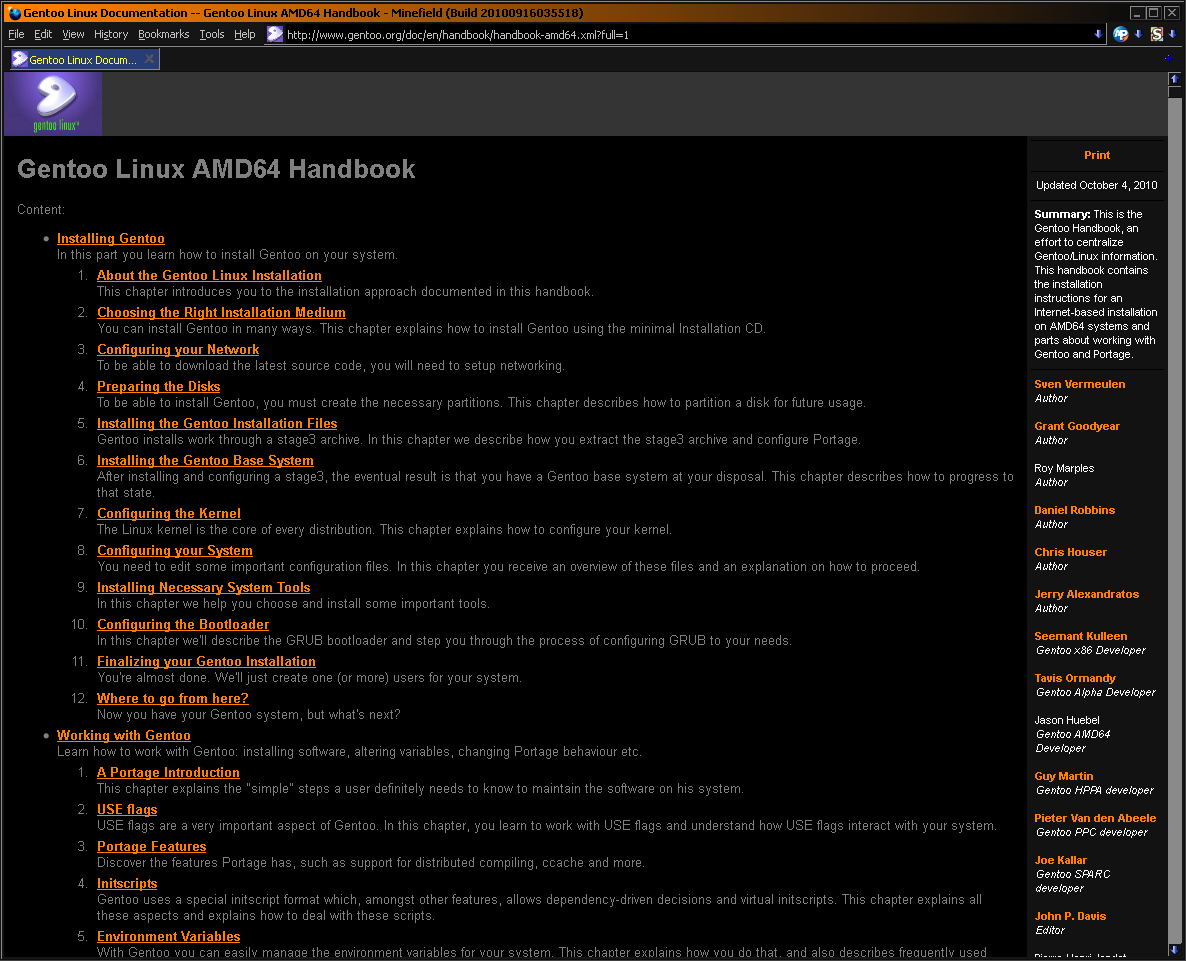Click the Print link in the sidebar

(1096, 155)
